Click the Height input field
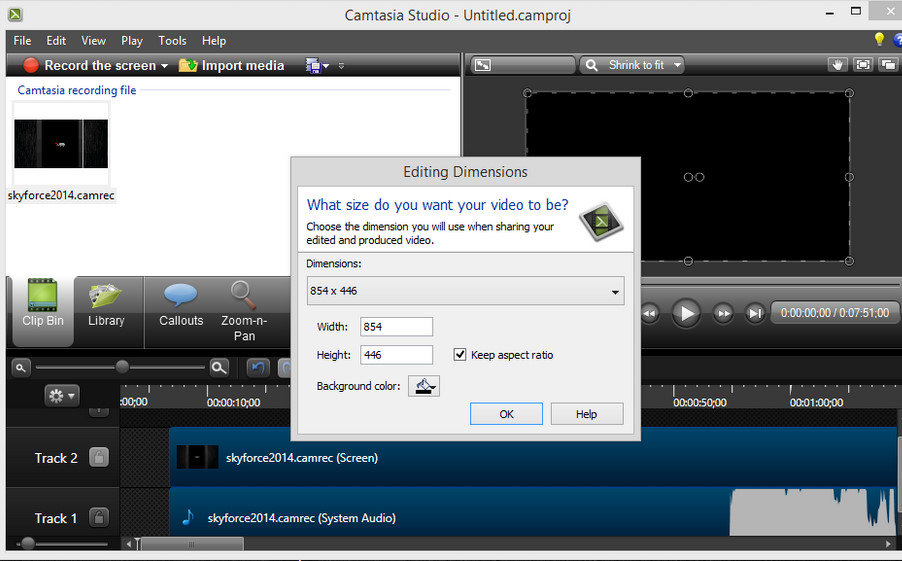902x561 pixels. 396,355
